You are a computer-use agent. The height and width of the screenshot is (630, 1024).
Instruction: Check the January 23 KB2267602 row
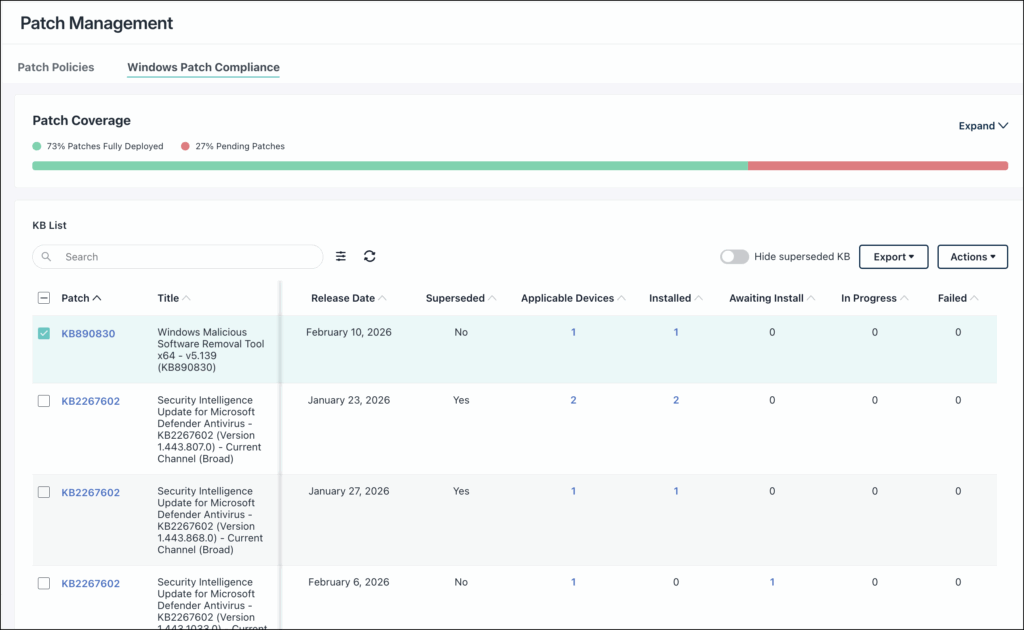coord(44,401)
